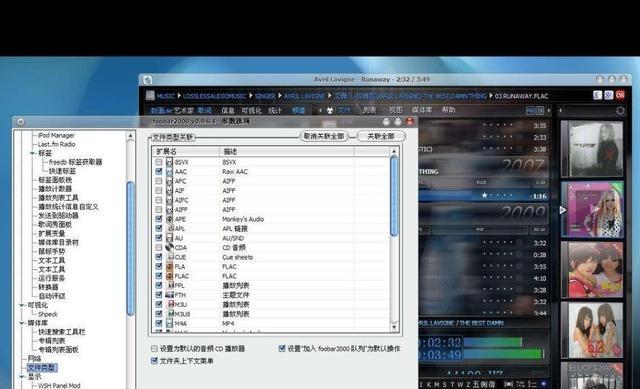Click the upper green progress bar near 0:02:32
Viewport: 640px width, 389px height.
[492, 342]
